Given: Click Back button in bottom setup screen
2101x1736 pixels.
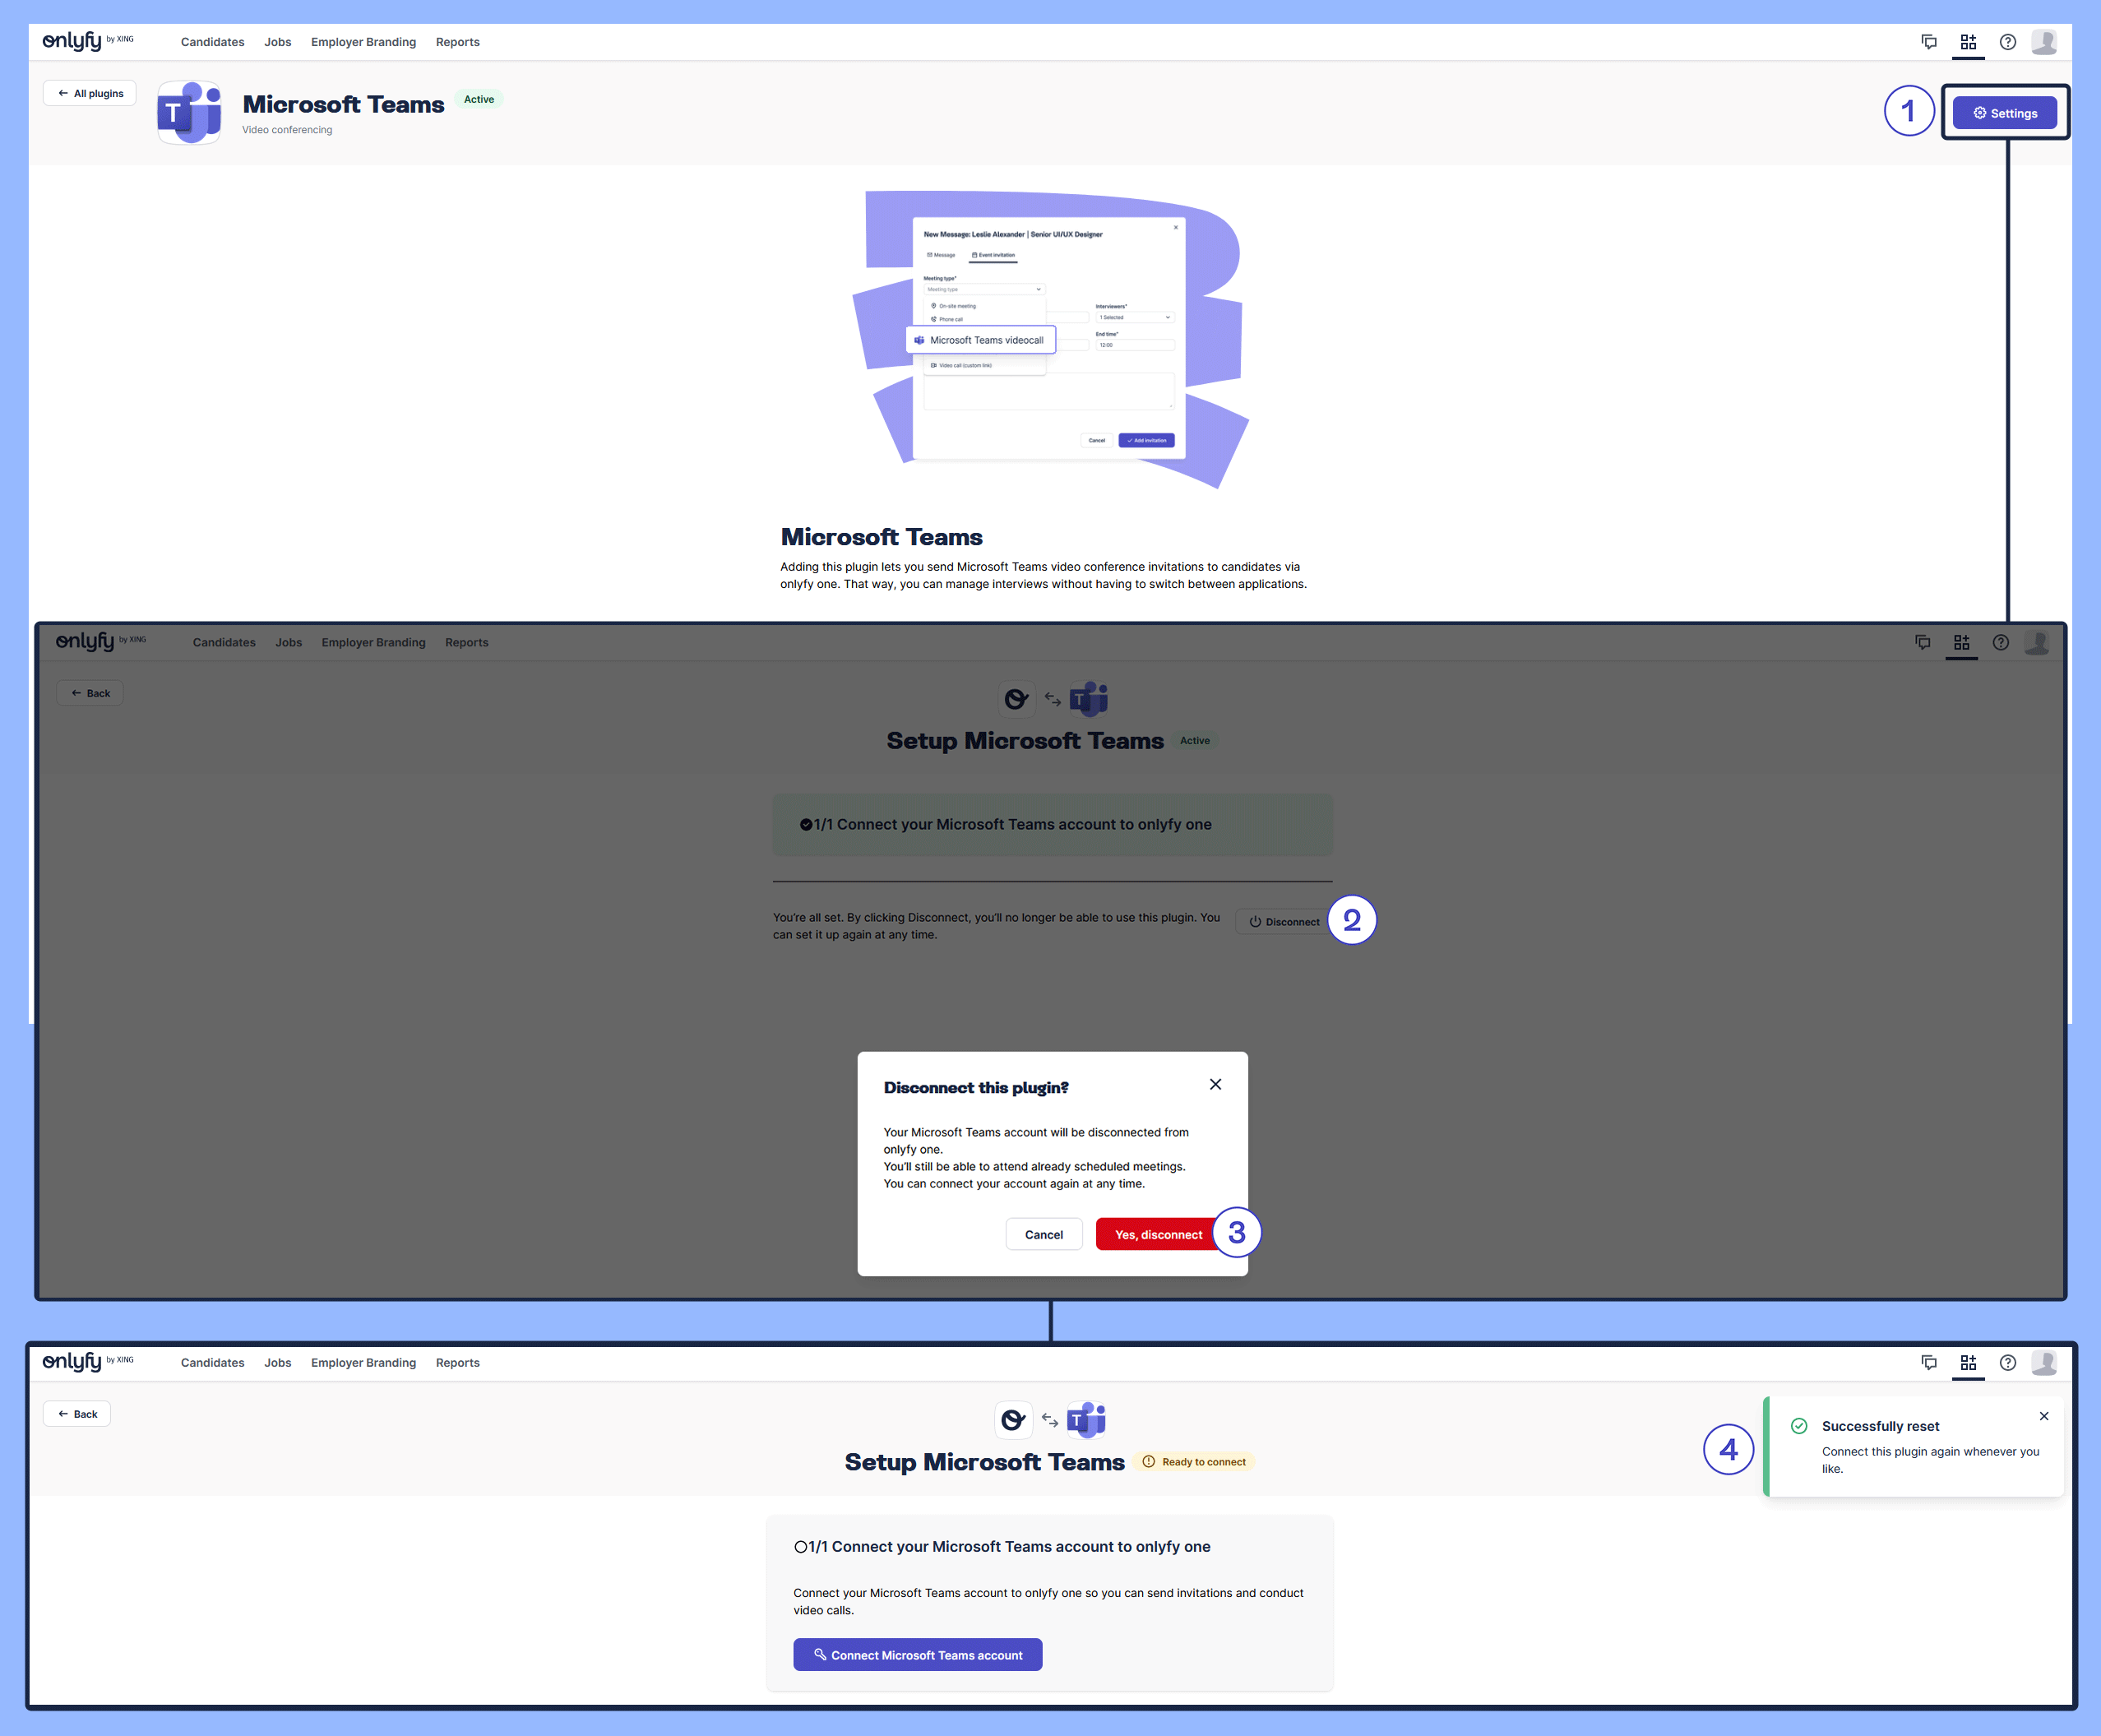Looking at the screenshot, I should pyautogui.click(x=77, y=1413).
